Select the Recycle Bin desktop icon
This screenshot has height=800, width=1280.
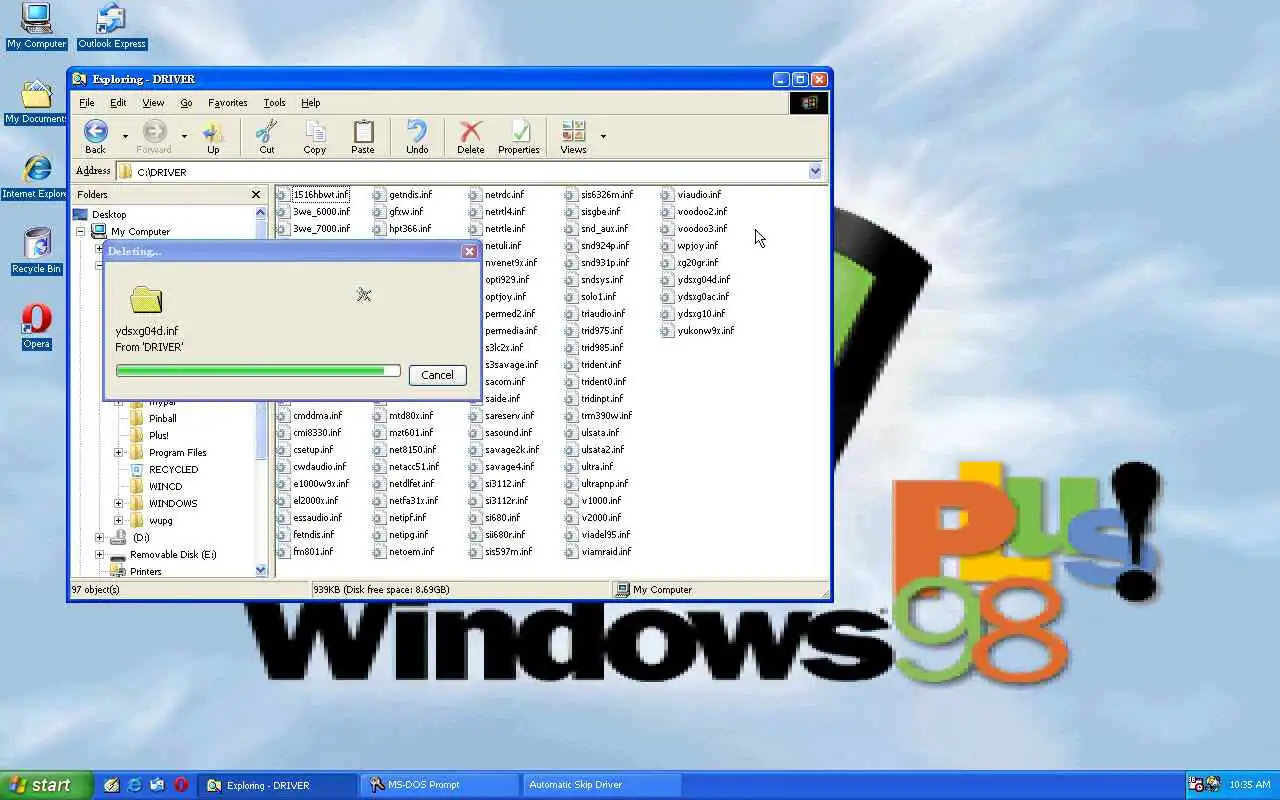coord(37,251)
